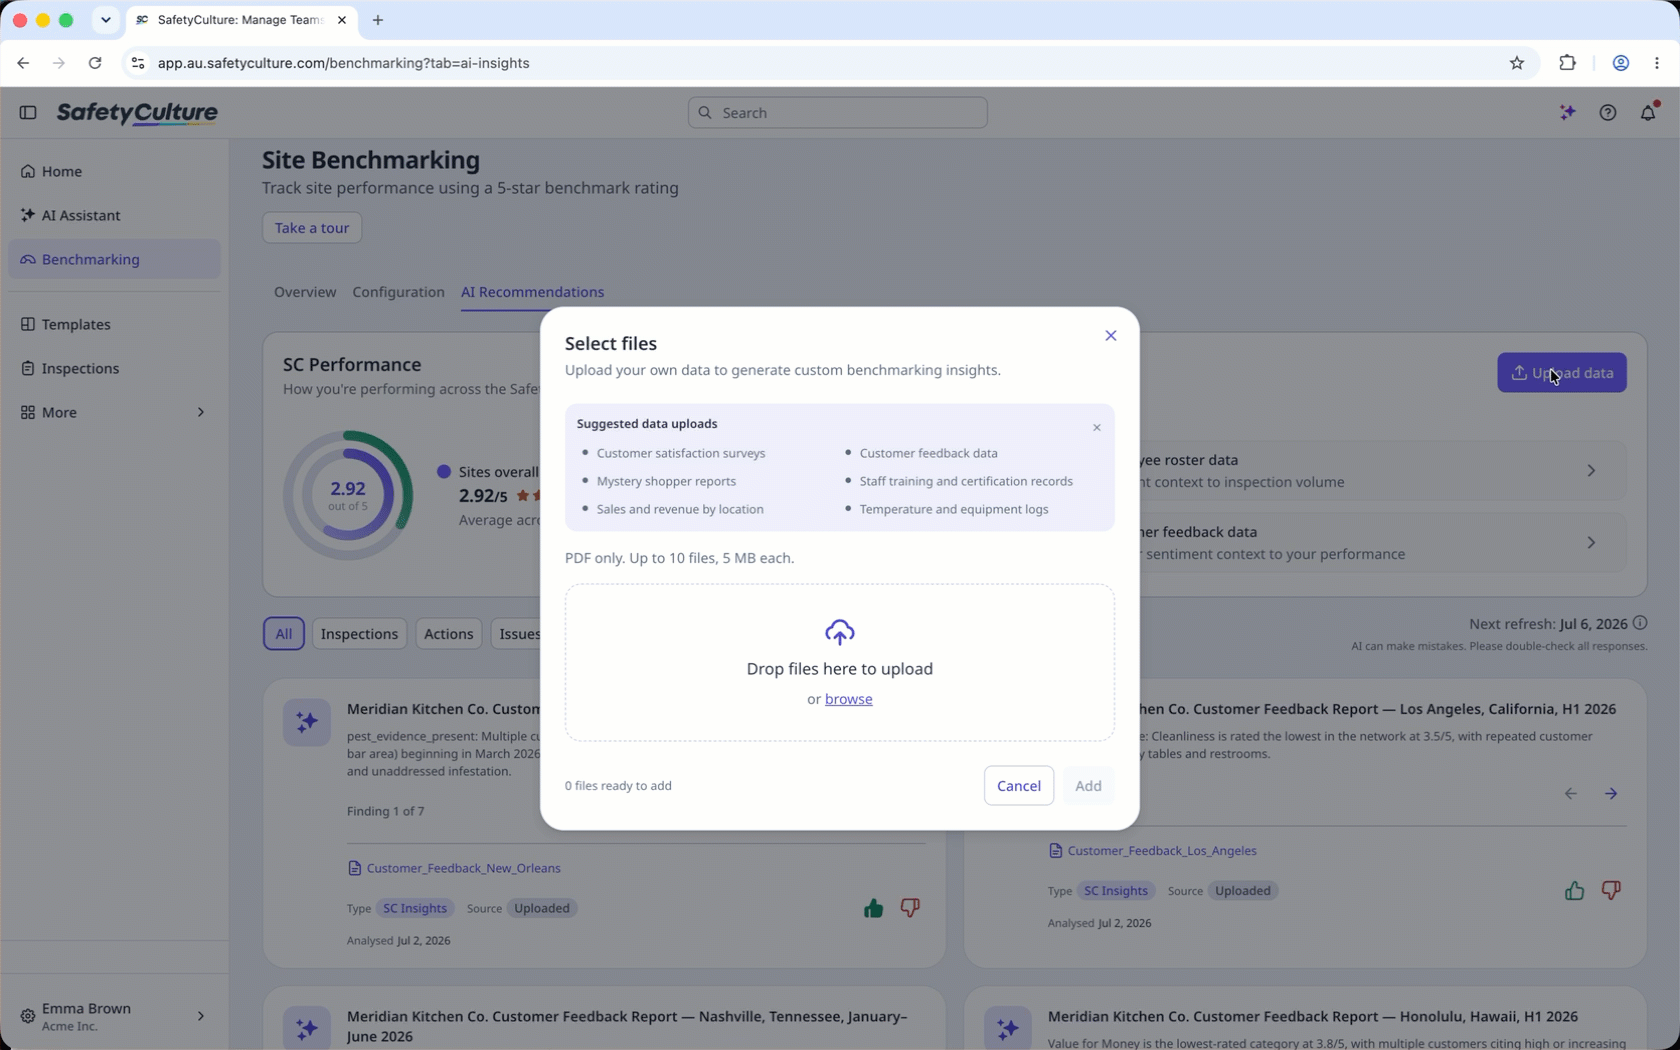
Task: Click the Honolulu Customer Feedback Report title
Action: click(1312, 1017)
